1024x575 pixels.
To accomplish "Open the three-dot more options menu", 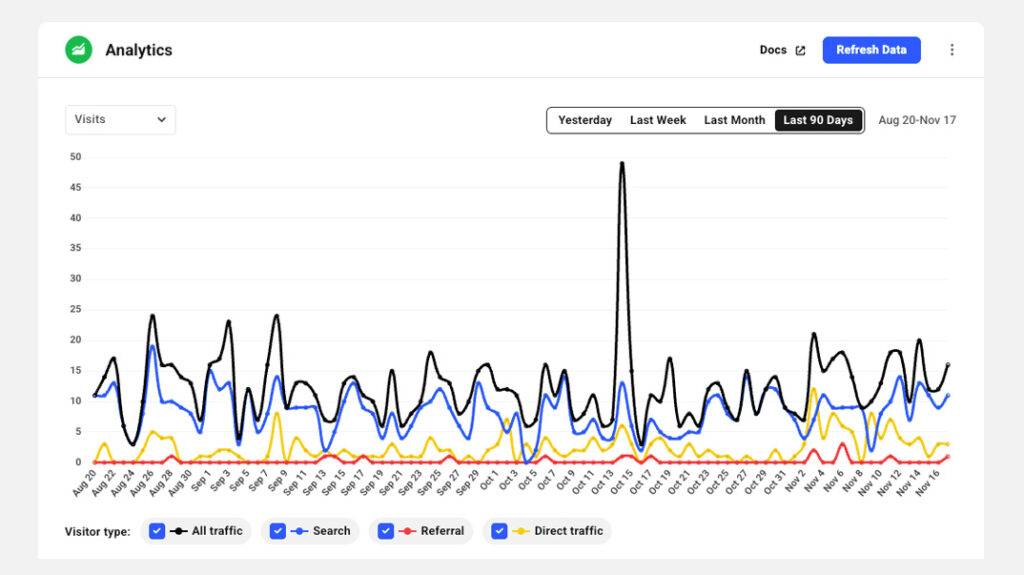I will pos(951,50).
